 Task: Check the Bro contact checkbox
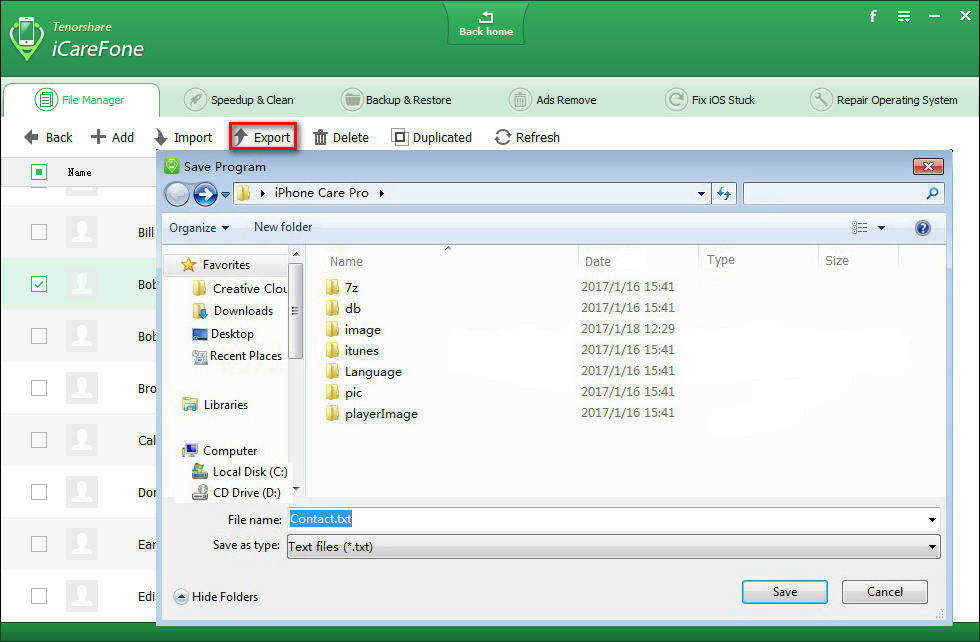[x=39, y=388]
